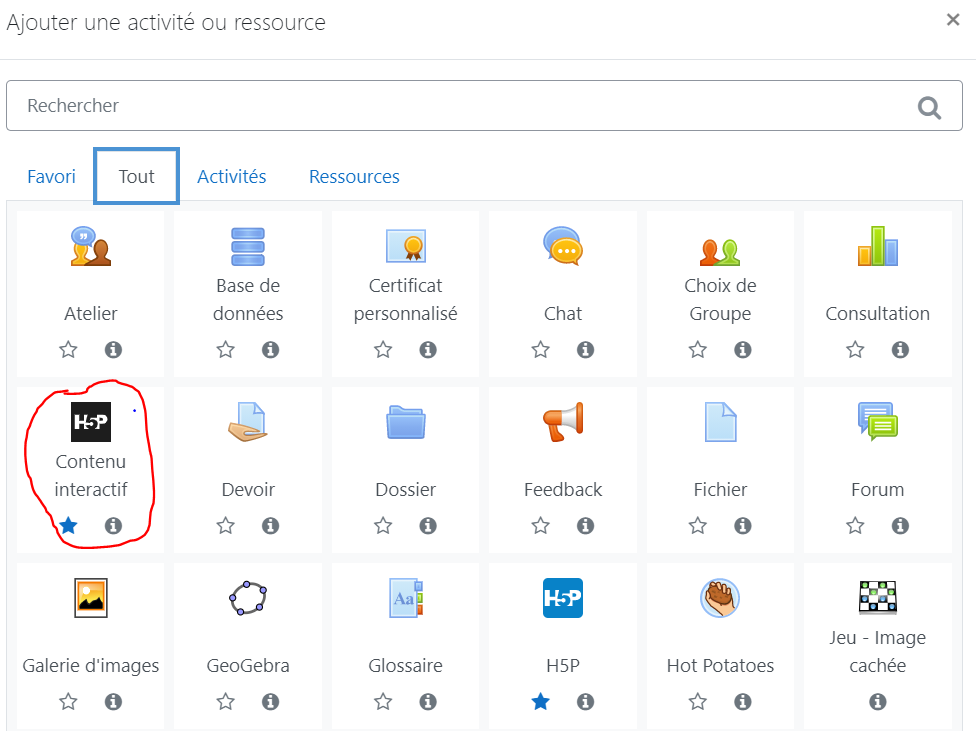Viewport: 976px width, 731px height.
Task: Focus the Rechercher search field
Action: (x=484, y=105)
